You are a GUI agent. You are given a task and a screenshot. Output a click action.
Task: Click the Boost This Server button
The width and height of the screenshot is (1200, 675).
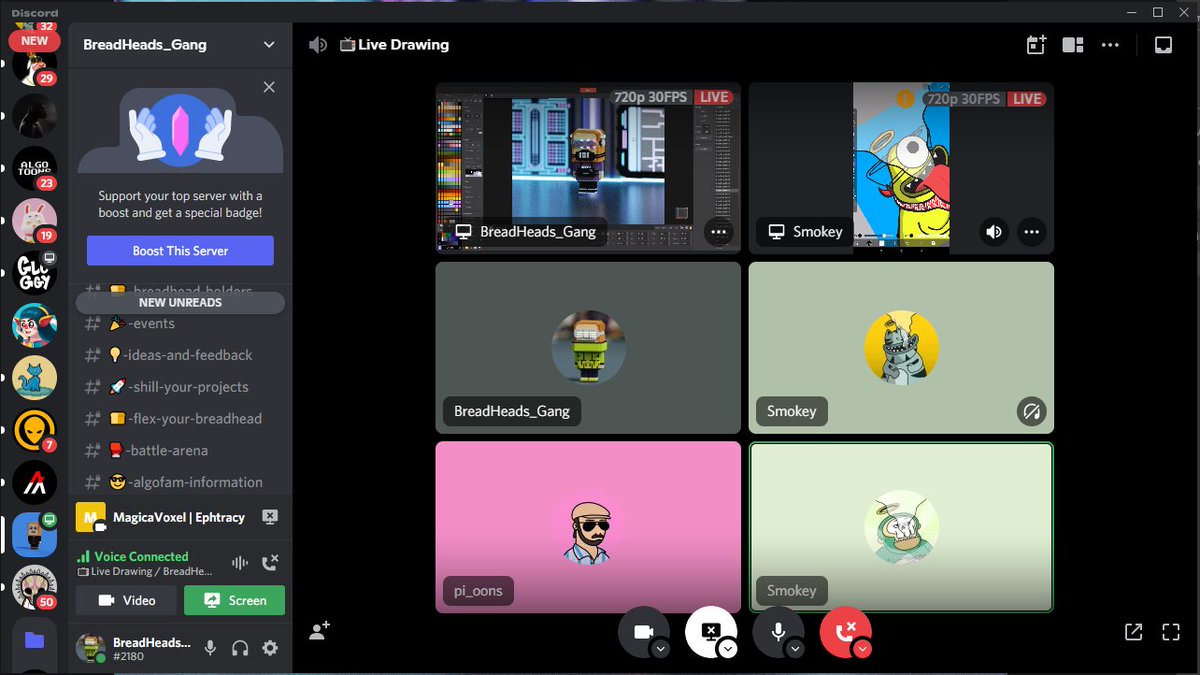point(180,251)
